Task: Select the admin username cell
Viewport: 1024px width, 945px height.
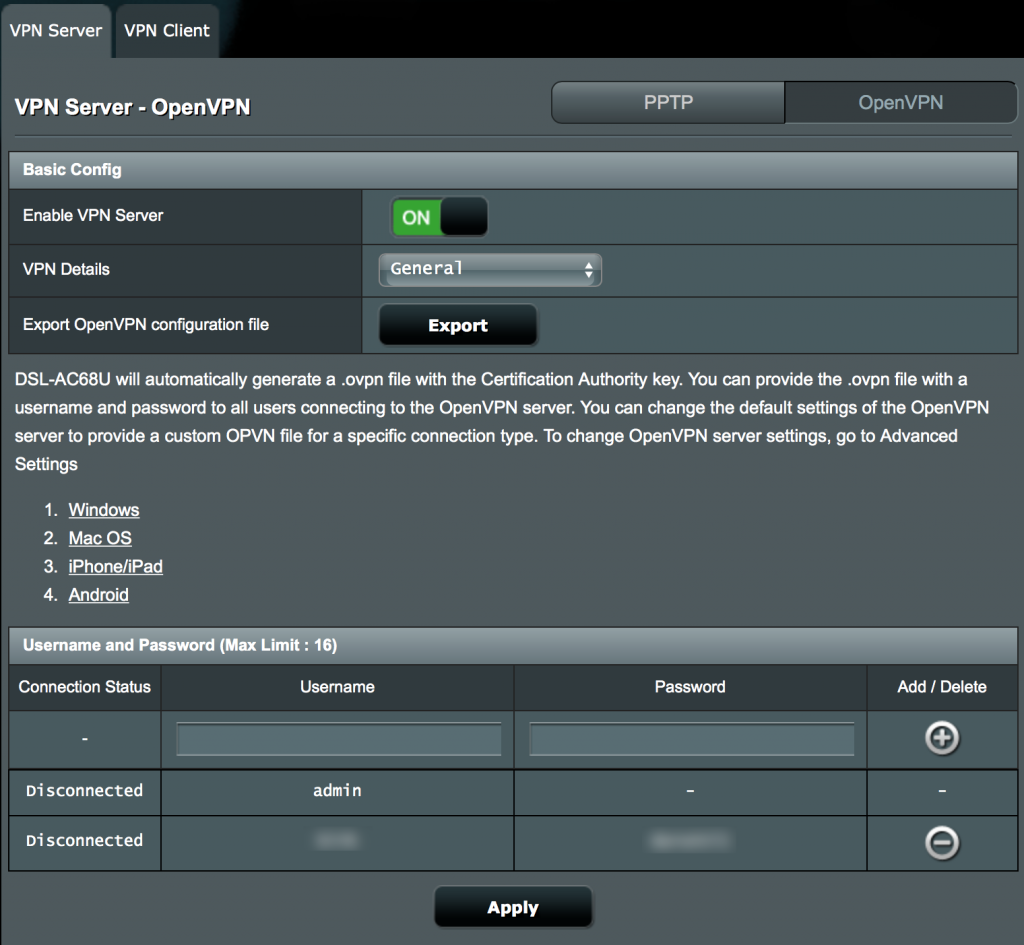Action: [x=337, y=791]
